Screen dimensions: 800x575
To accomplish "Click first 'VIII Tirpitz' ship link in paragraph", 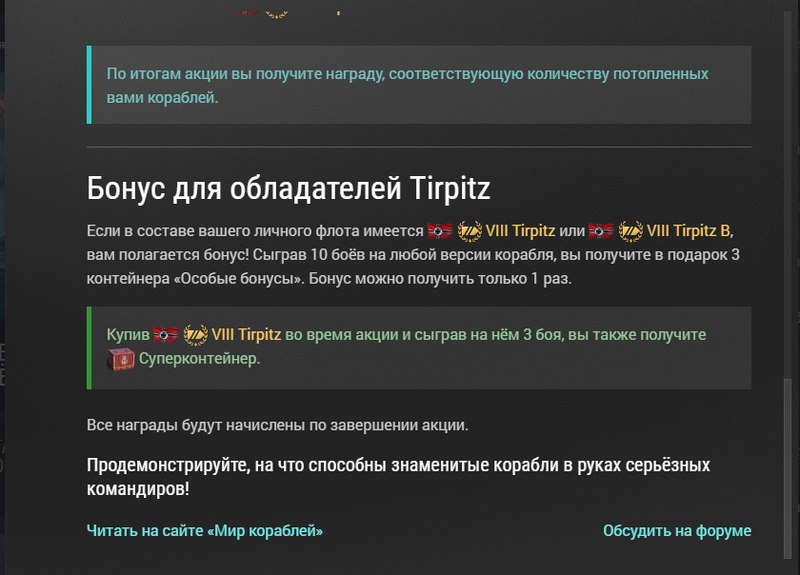I will [520, 231].
